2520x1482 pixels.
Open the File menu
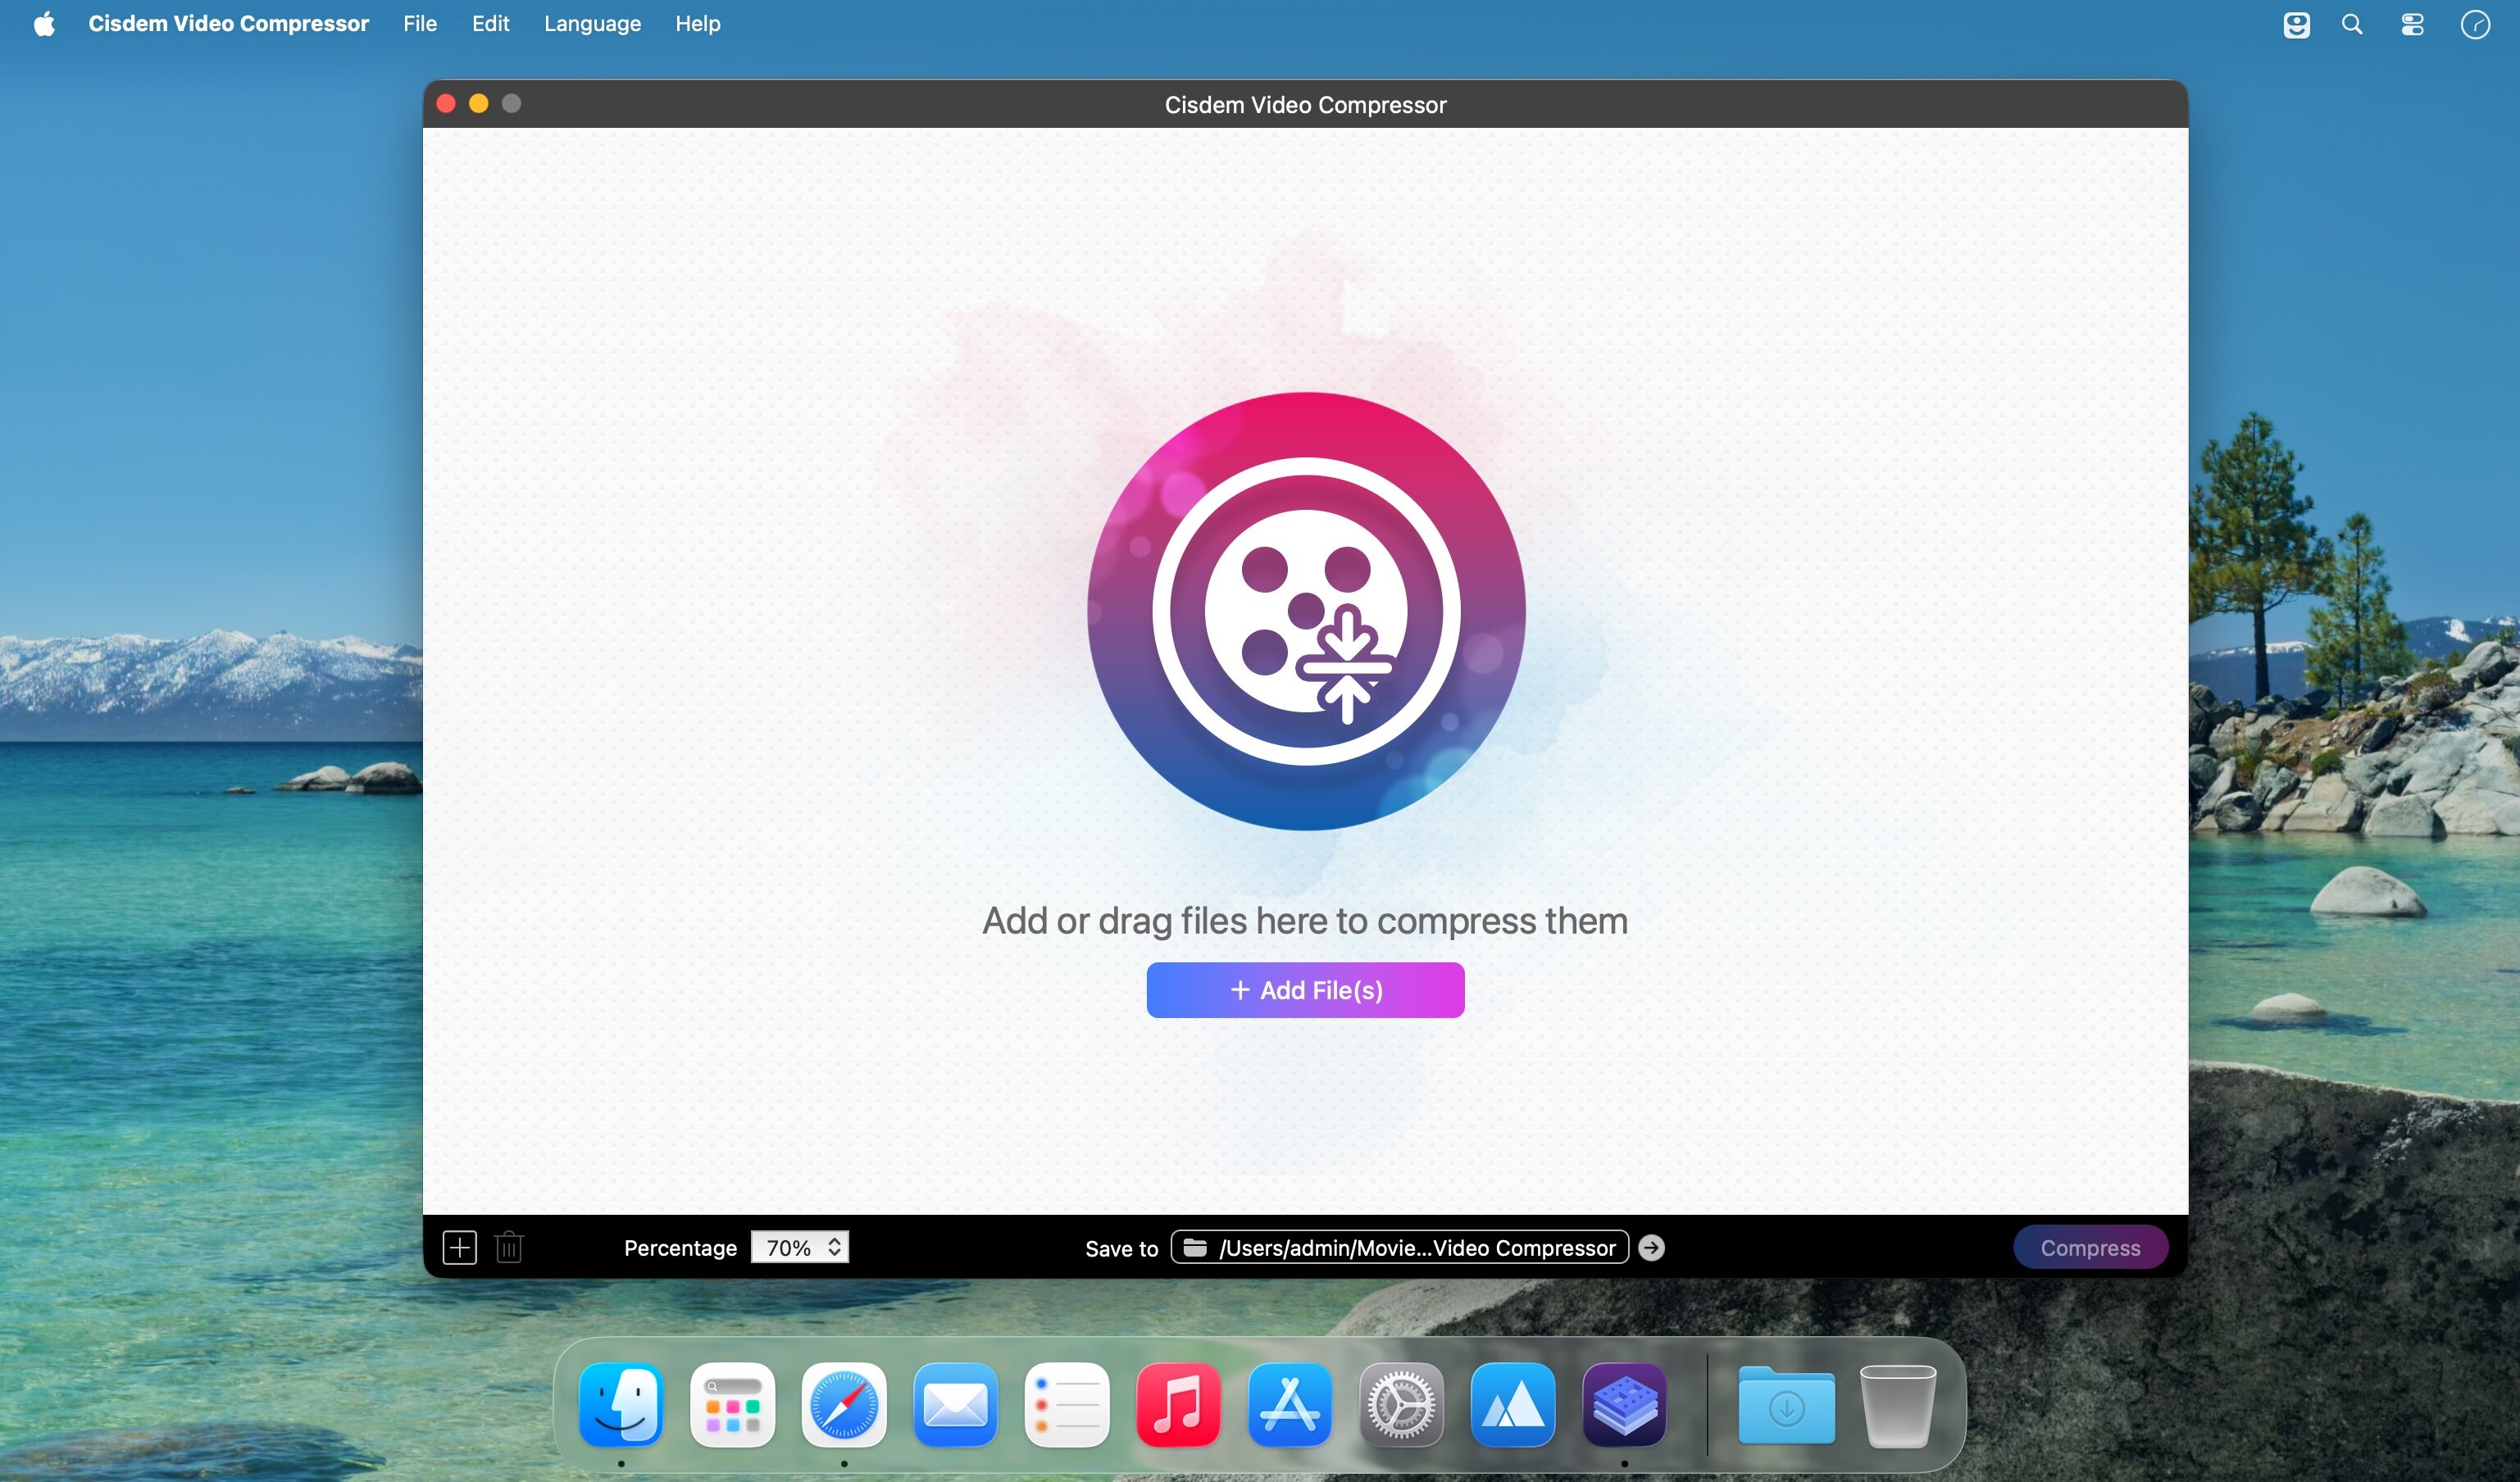pos(420,24)
